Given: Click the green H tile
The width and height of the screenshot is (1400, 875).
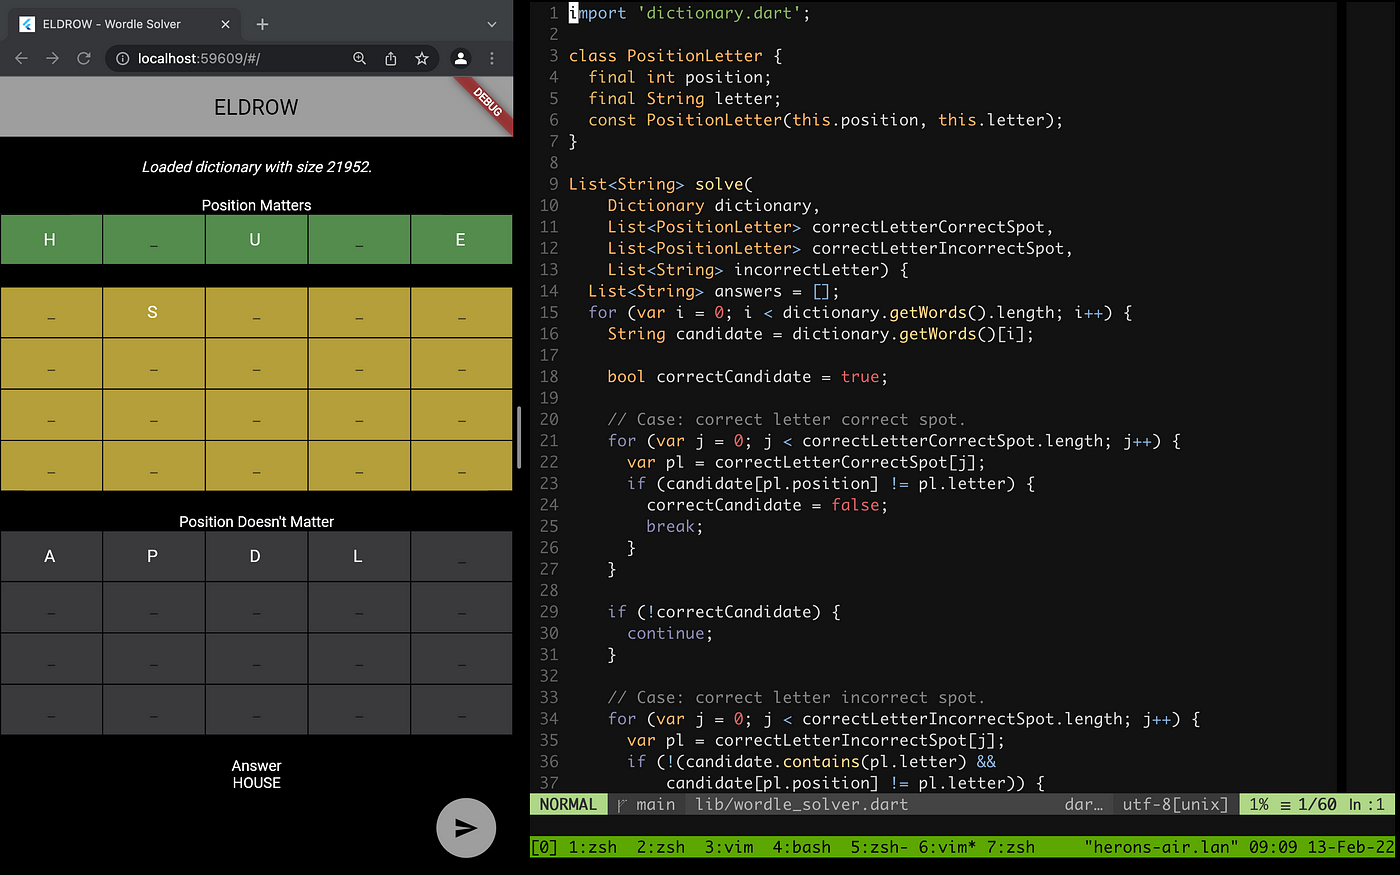Looking at the screenshot, I should click(x=51, y=240).
